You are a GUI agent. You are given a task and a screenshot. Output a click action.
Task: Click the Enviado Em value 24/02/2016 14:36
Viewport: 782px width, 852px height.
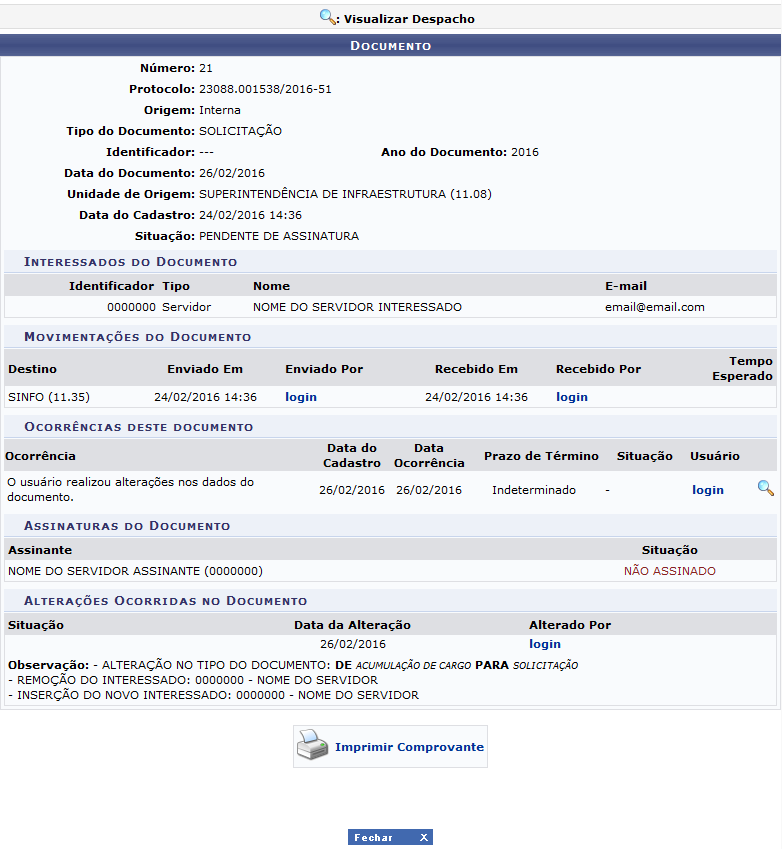pos(205,397)
